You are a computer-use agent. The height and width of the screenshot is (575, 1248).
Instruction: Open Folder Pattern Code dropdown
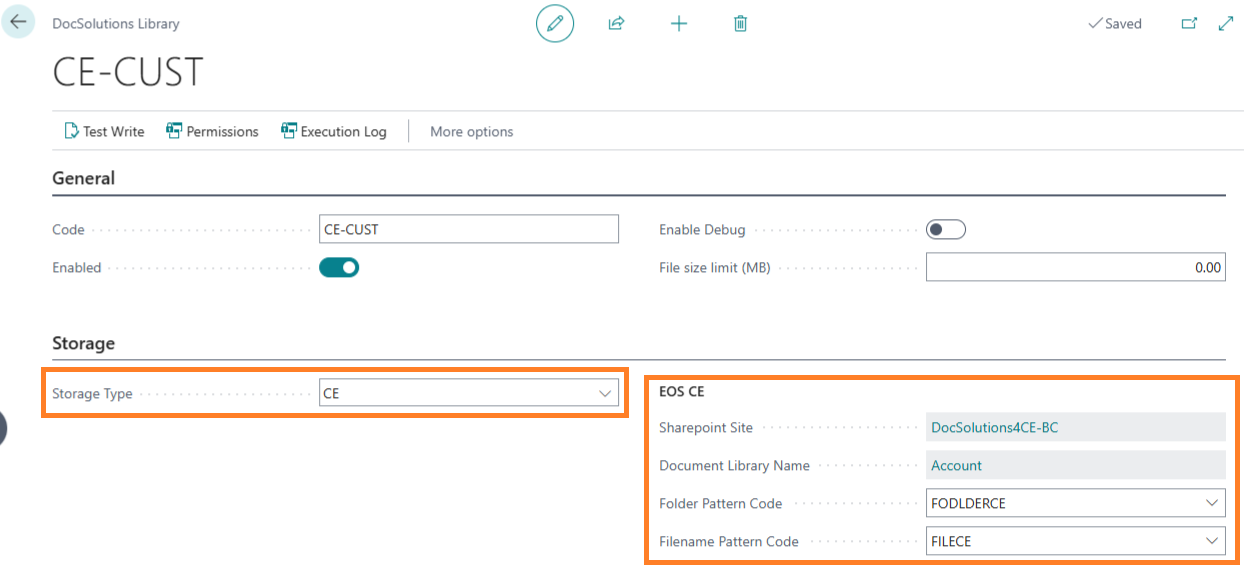[1212, 503]
